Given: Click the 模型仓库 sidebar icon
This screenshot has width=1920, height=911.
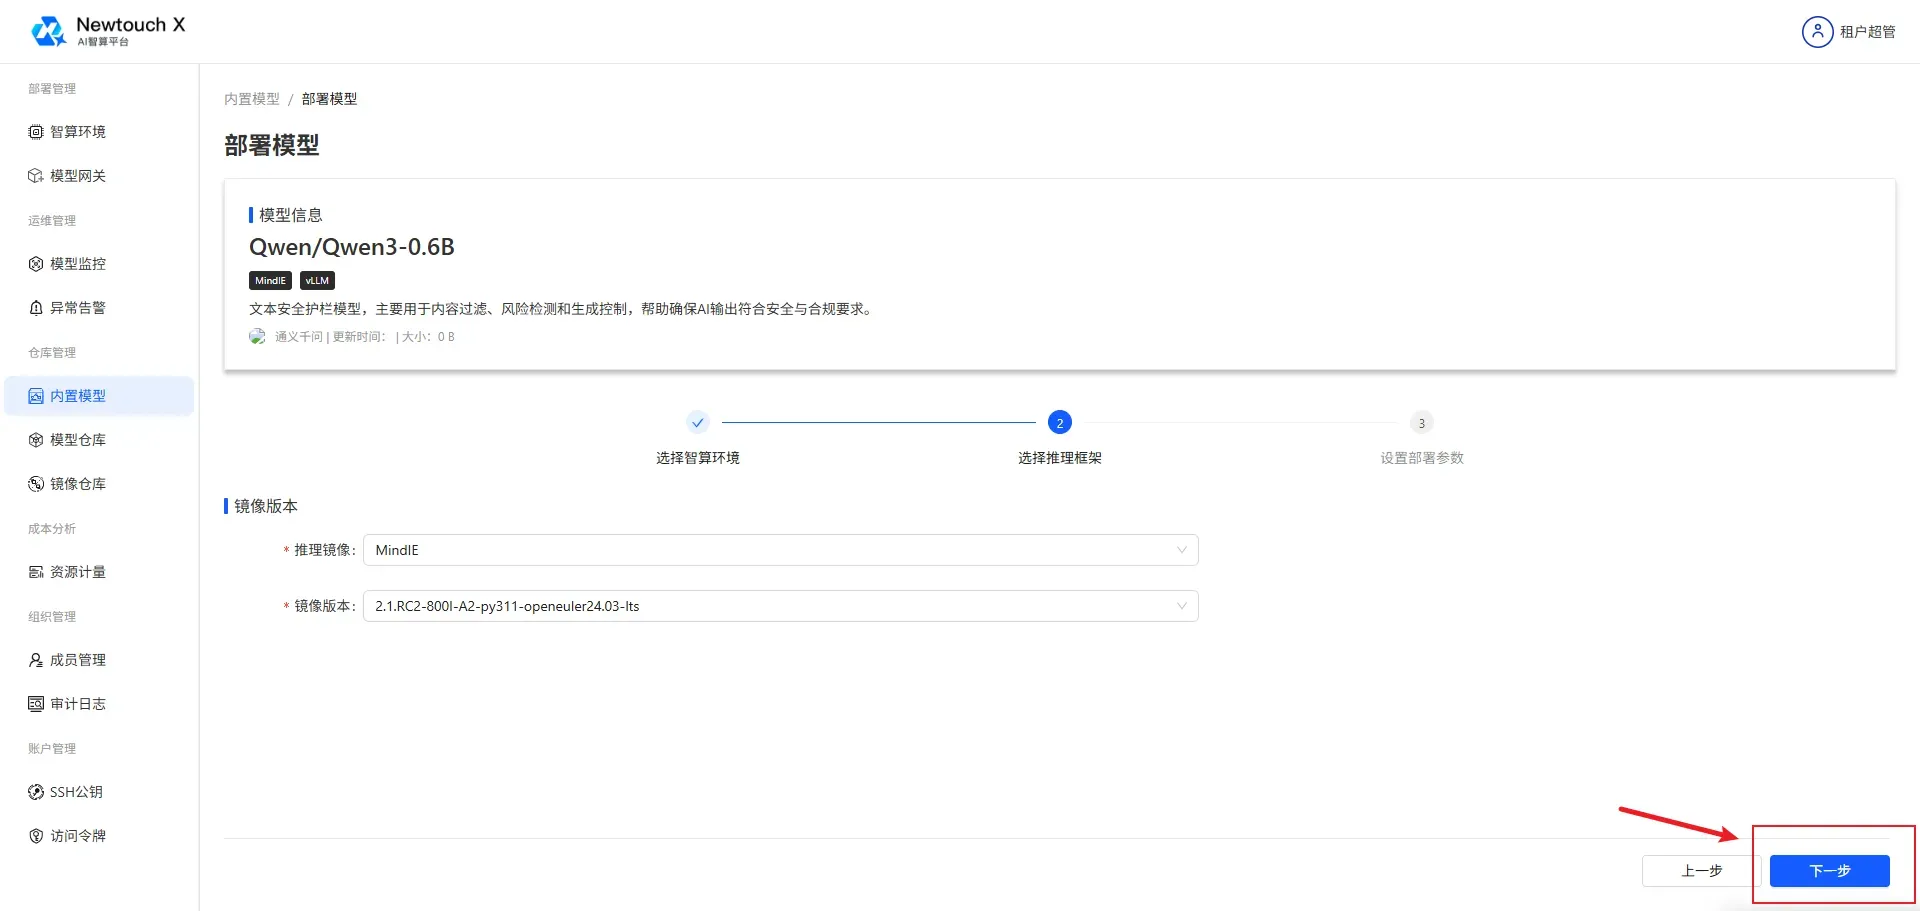Looking at the screenshot, I should pyautogui.click(x=36, y=440).
